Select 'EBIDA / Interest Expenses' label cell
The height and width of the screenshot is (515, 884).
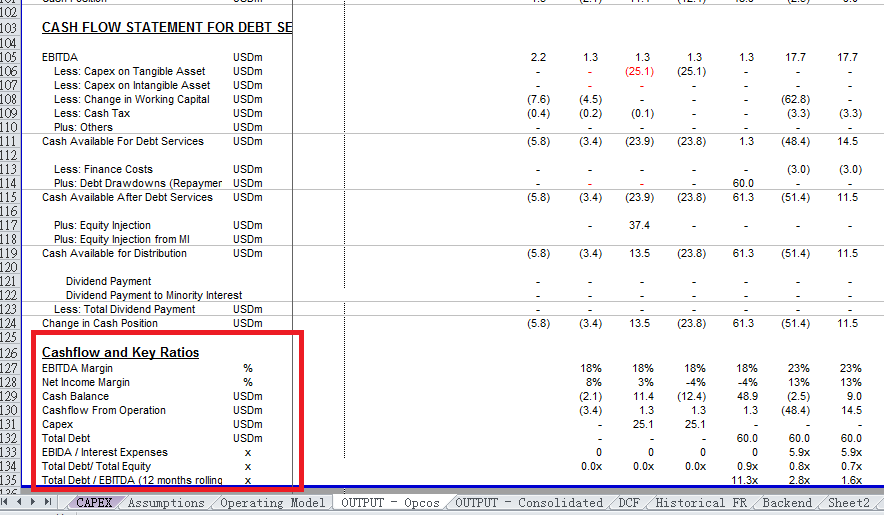coord(105,452)
